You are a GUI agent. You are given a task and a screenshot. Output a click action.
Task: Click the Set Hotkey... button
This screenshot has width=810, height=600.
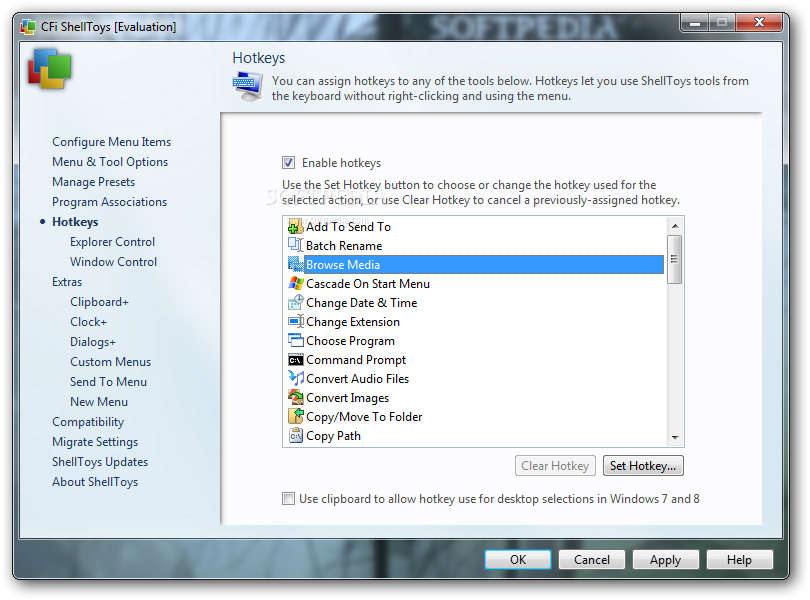(x=643, y=466)
